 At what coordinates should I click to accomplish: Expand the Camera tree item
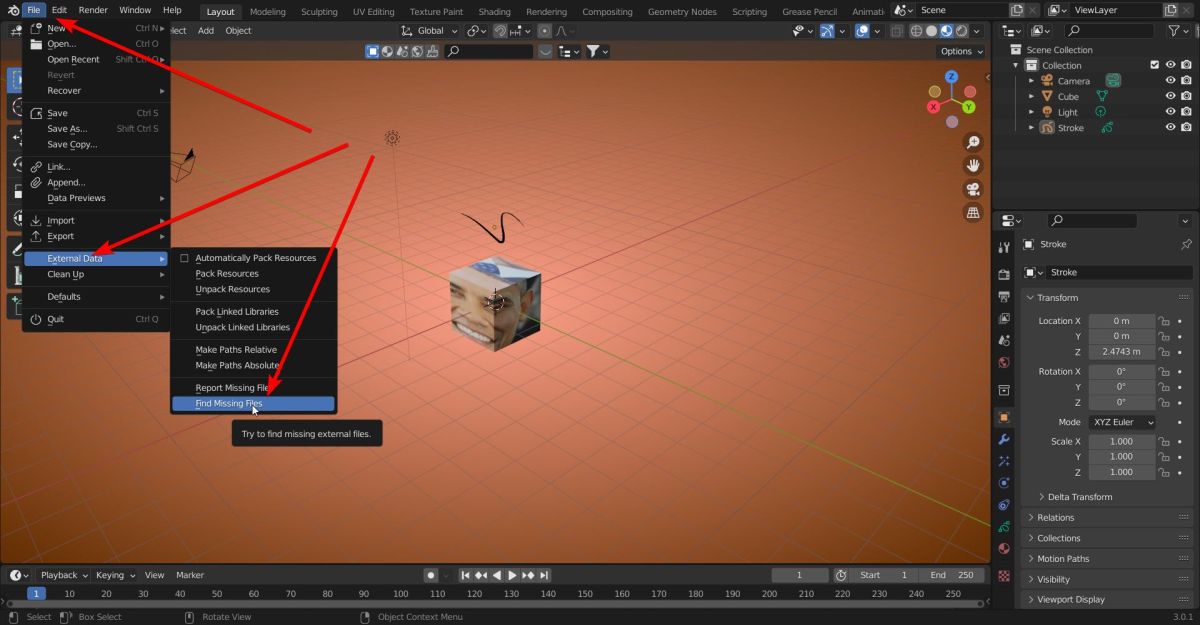point(1032,81)
